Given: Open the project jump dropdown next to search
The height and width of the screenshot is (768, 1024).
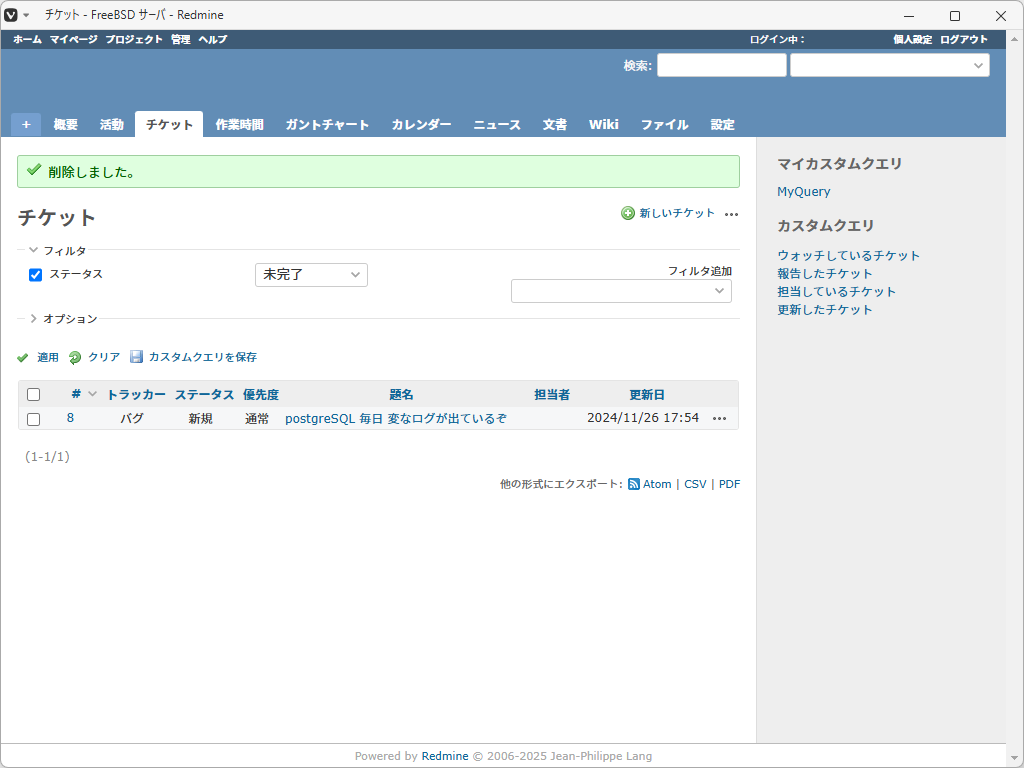Looking at the screenshot, I should coord(889,65).
